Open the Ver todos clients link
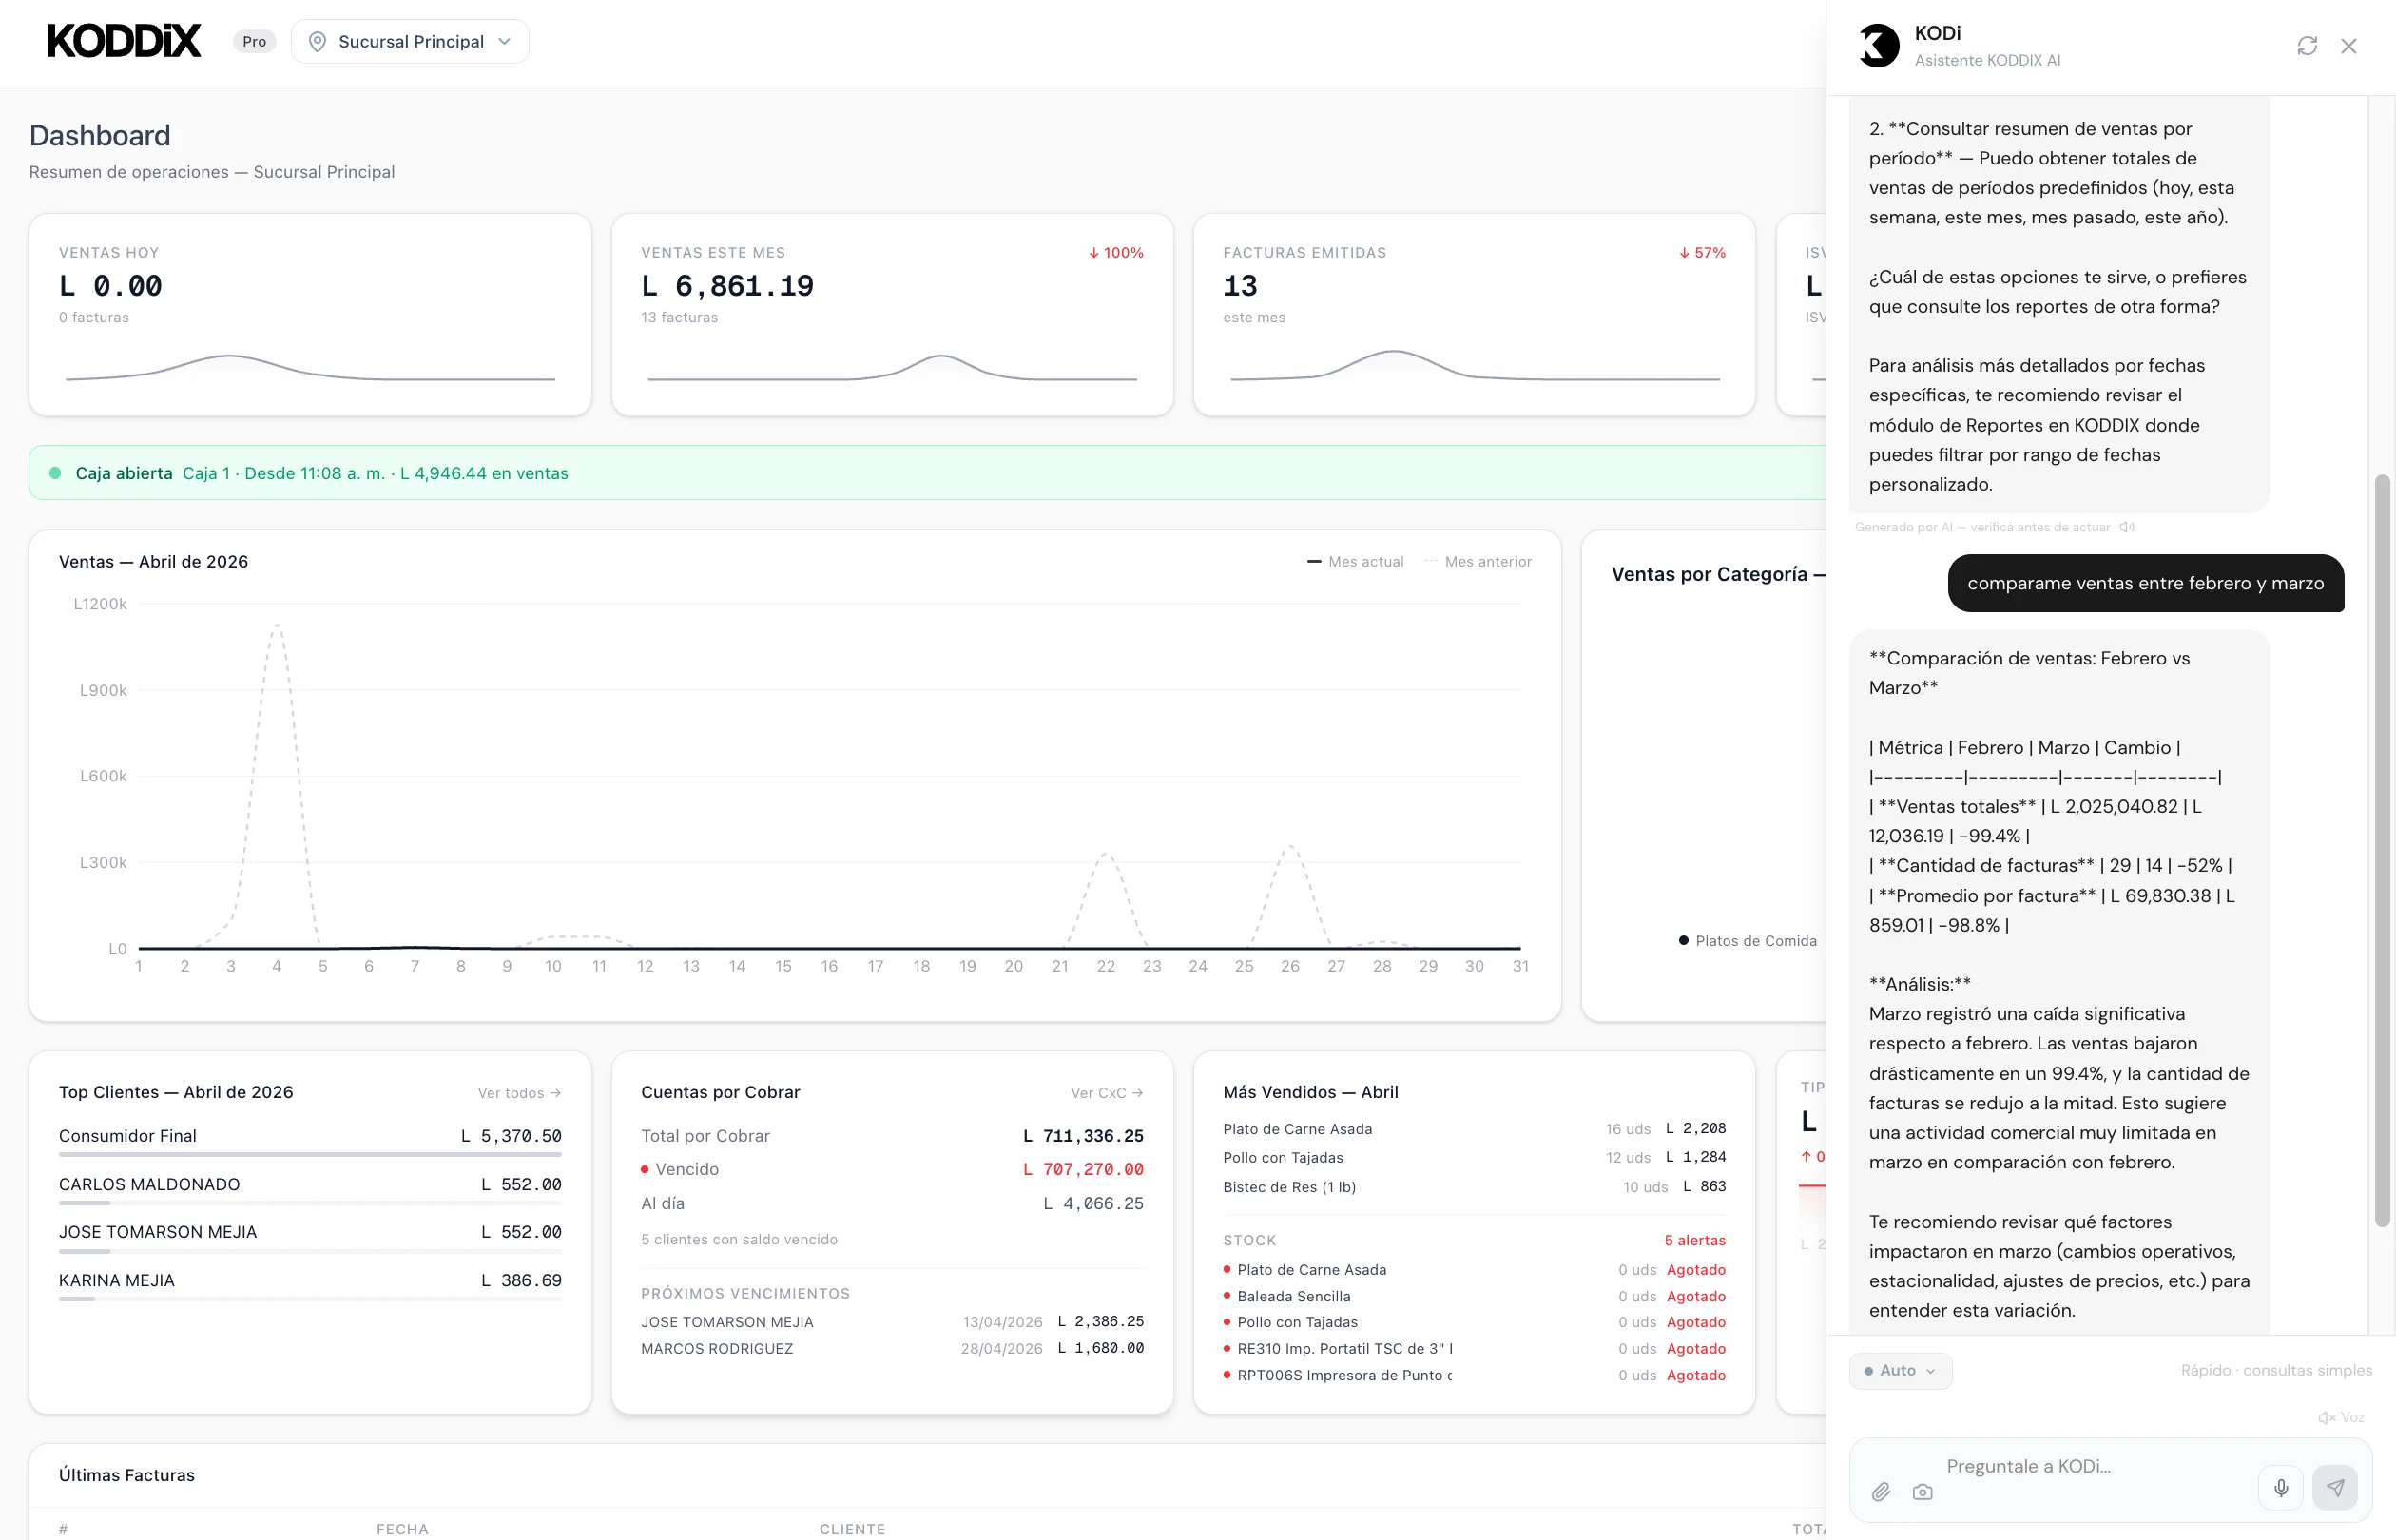2396x1540 pixels. (x=518, y=1093)
